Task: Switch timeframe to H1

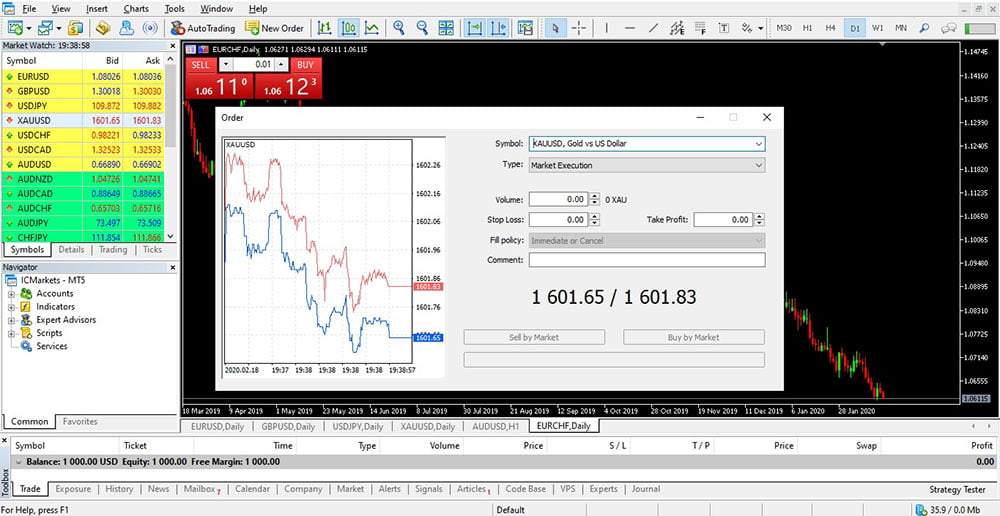Action: [x=807, y=28]
